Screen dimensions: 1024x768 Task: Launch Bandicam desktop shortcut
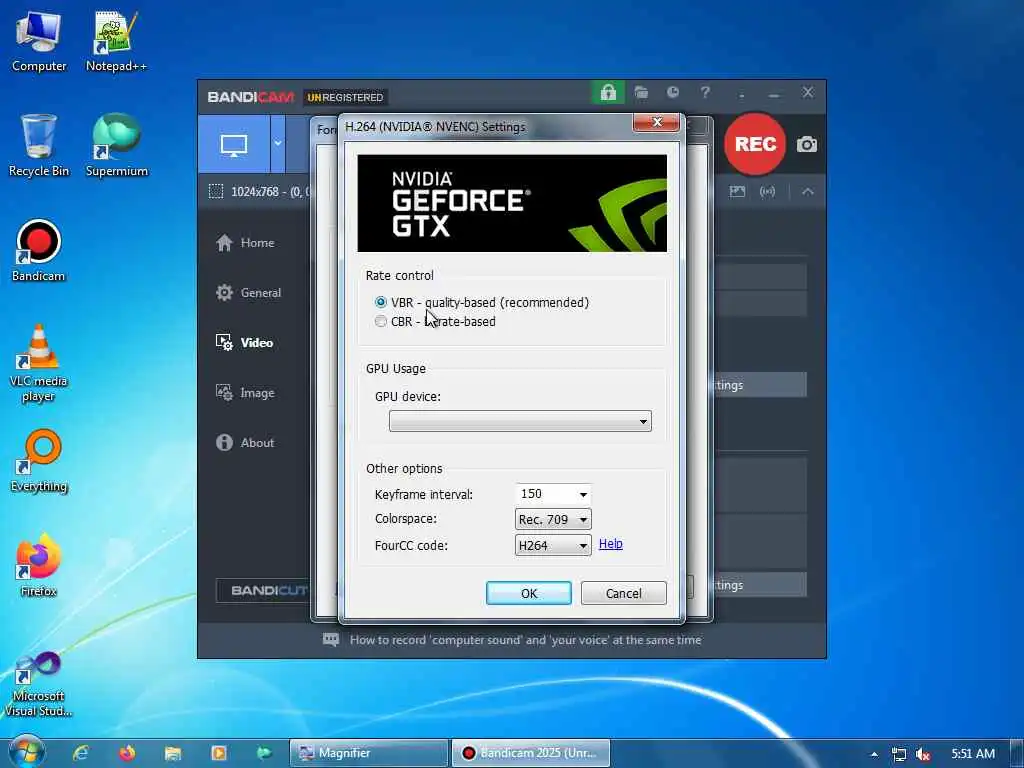(39, 251)
